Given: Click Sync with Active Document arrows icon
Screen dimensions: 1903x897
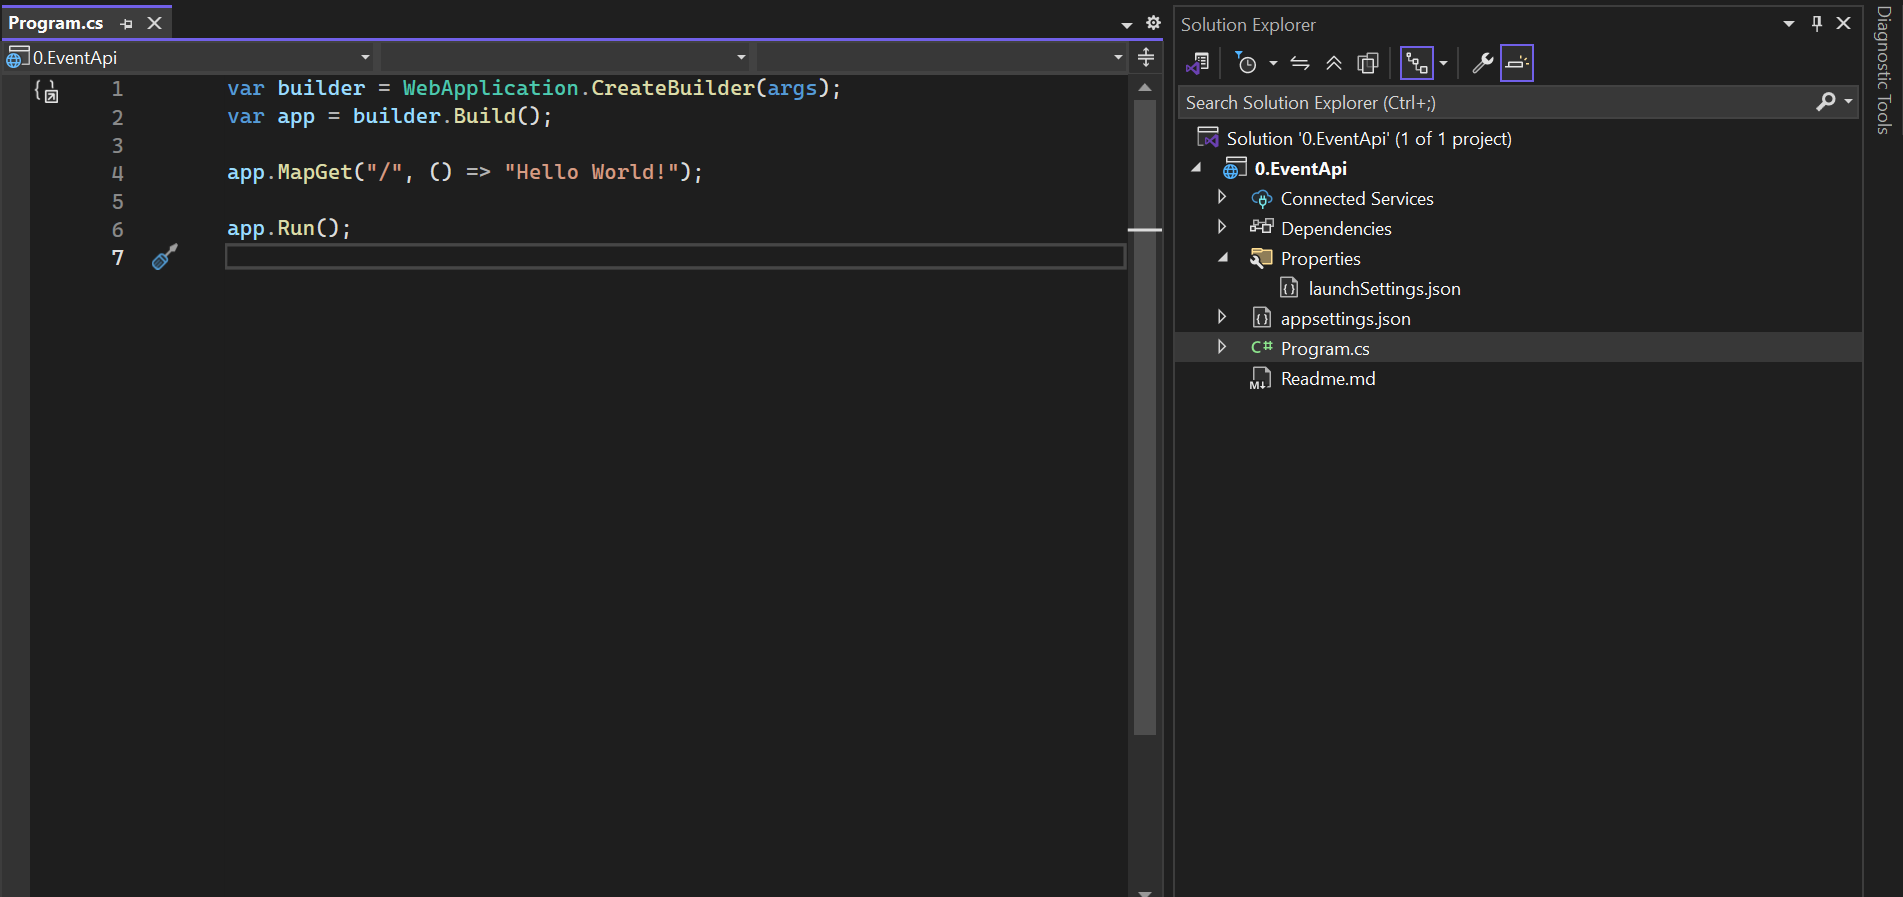Looking at the screenshot, I should click(x=1300, y=63).
